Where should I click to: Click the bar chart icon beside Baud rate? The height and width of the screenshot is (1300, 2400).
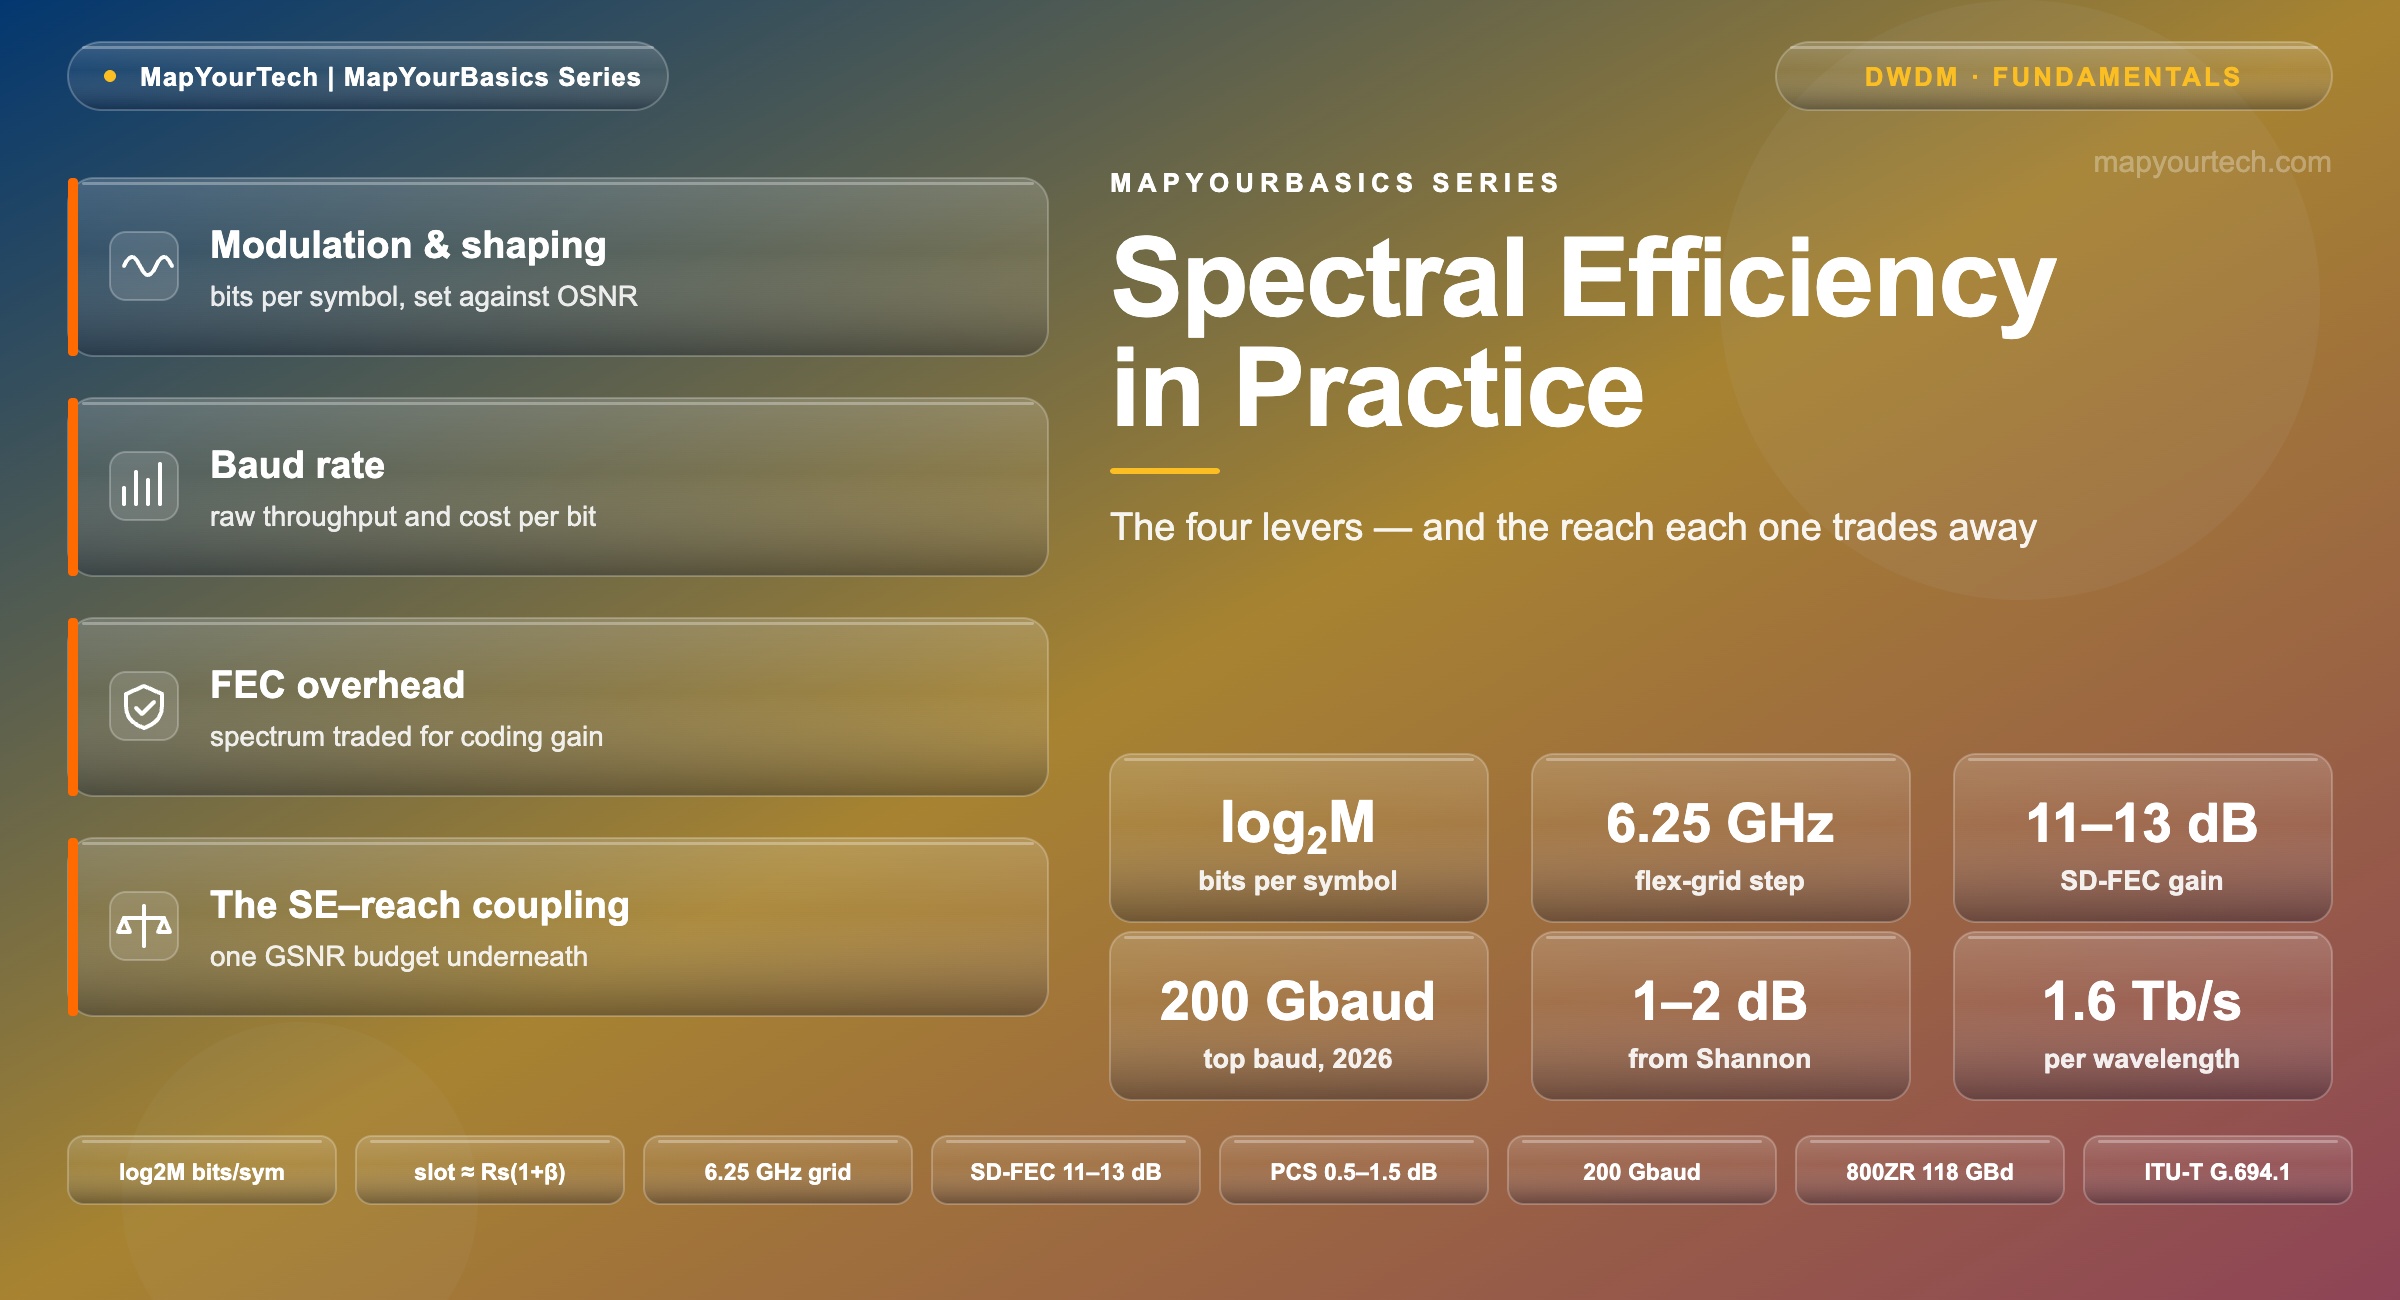click(x=144, y=486)
